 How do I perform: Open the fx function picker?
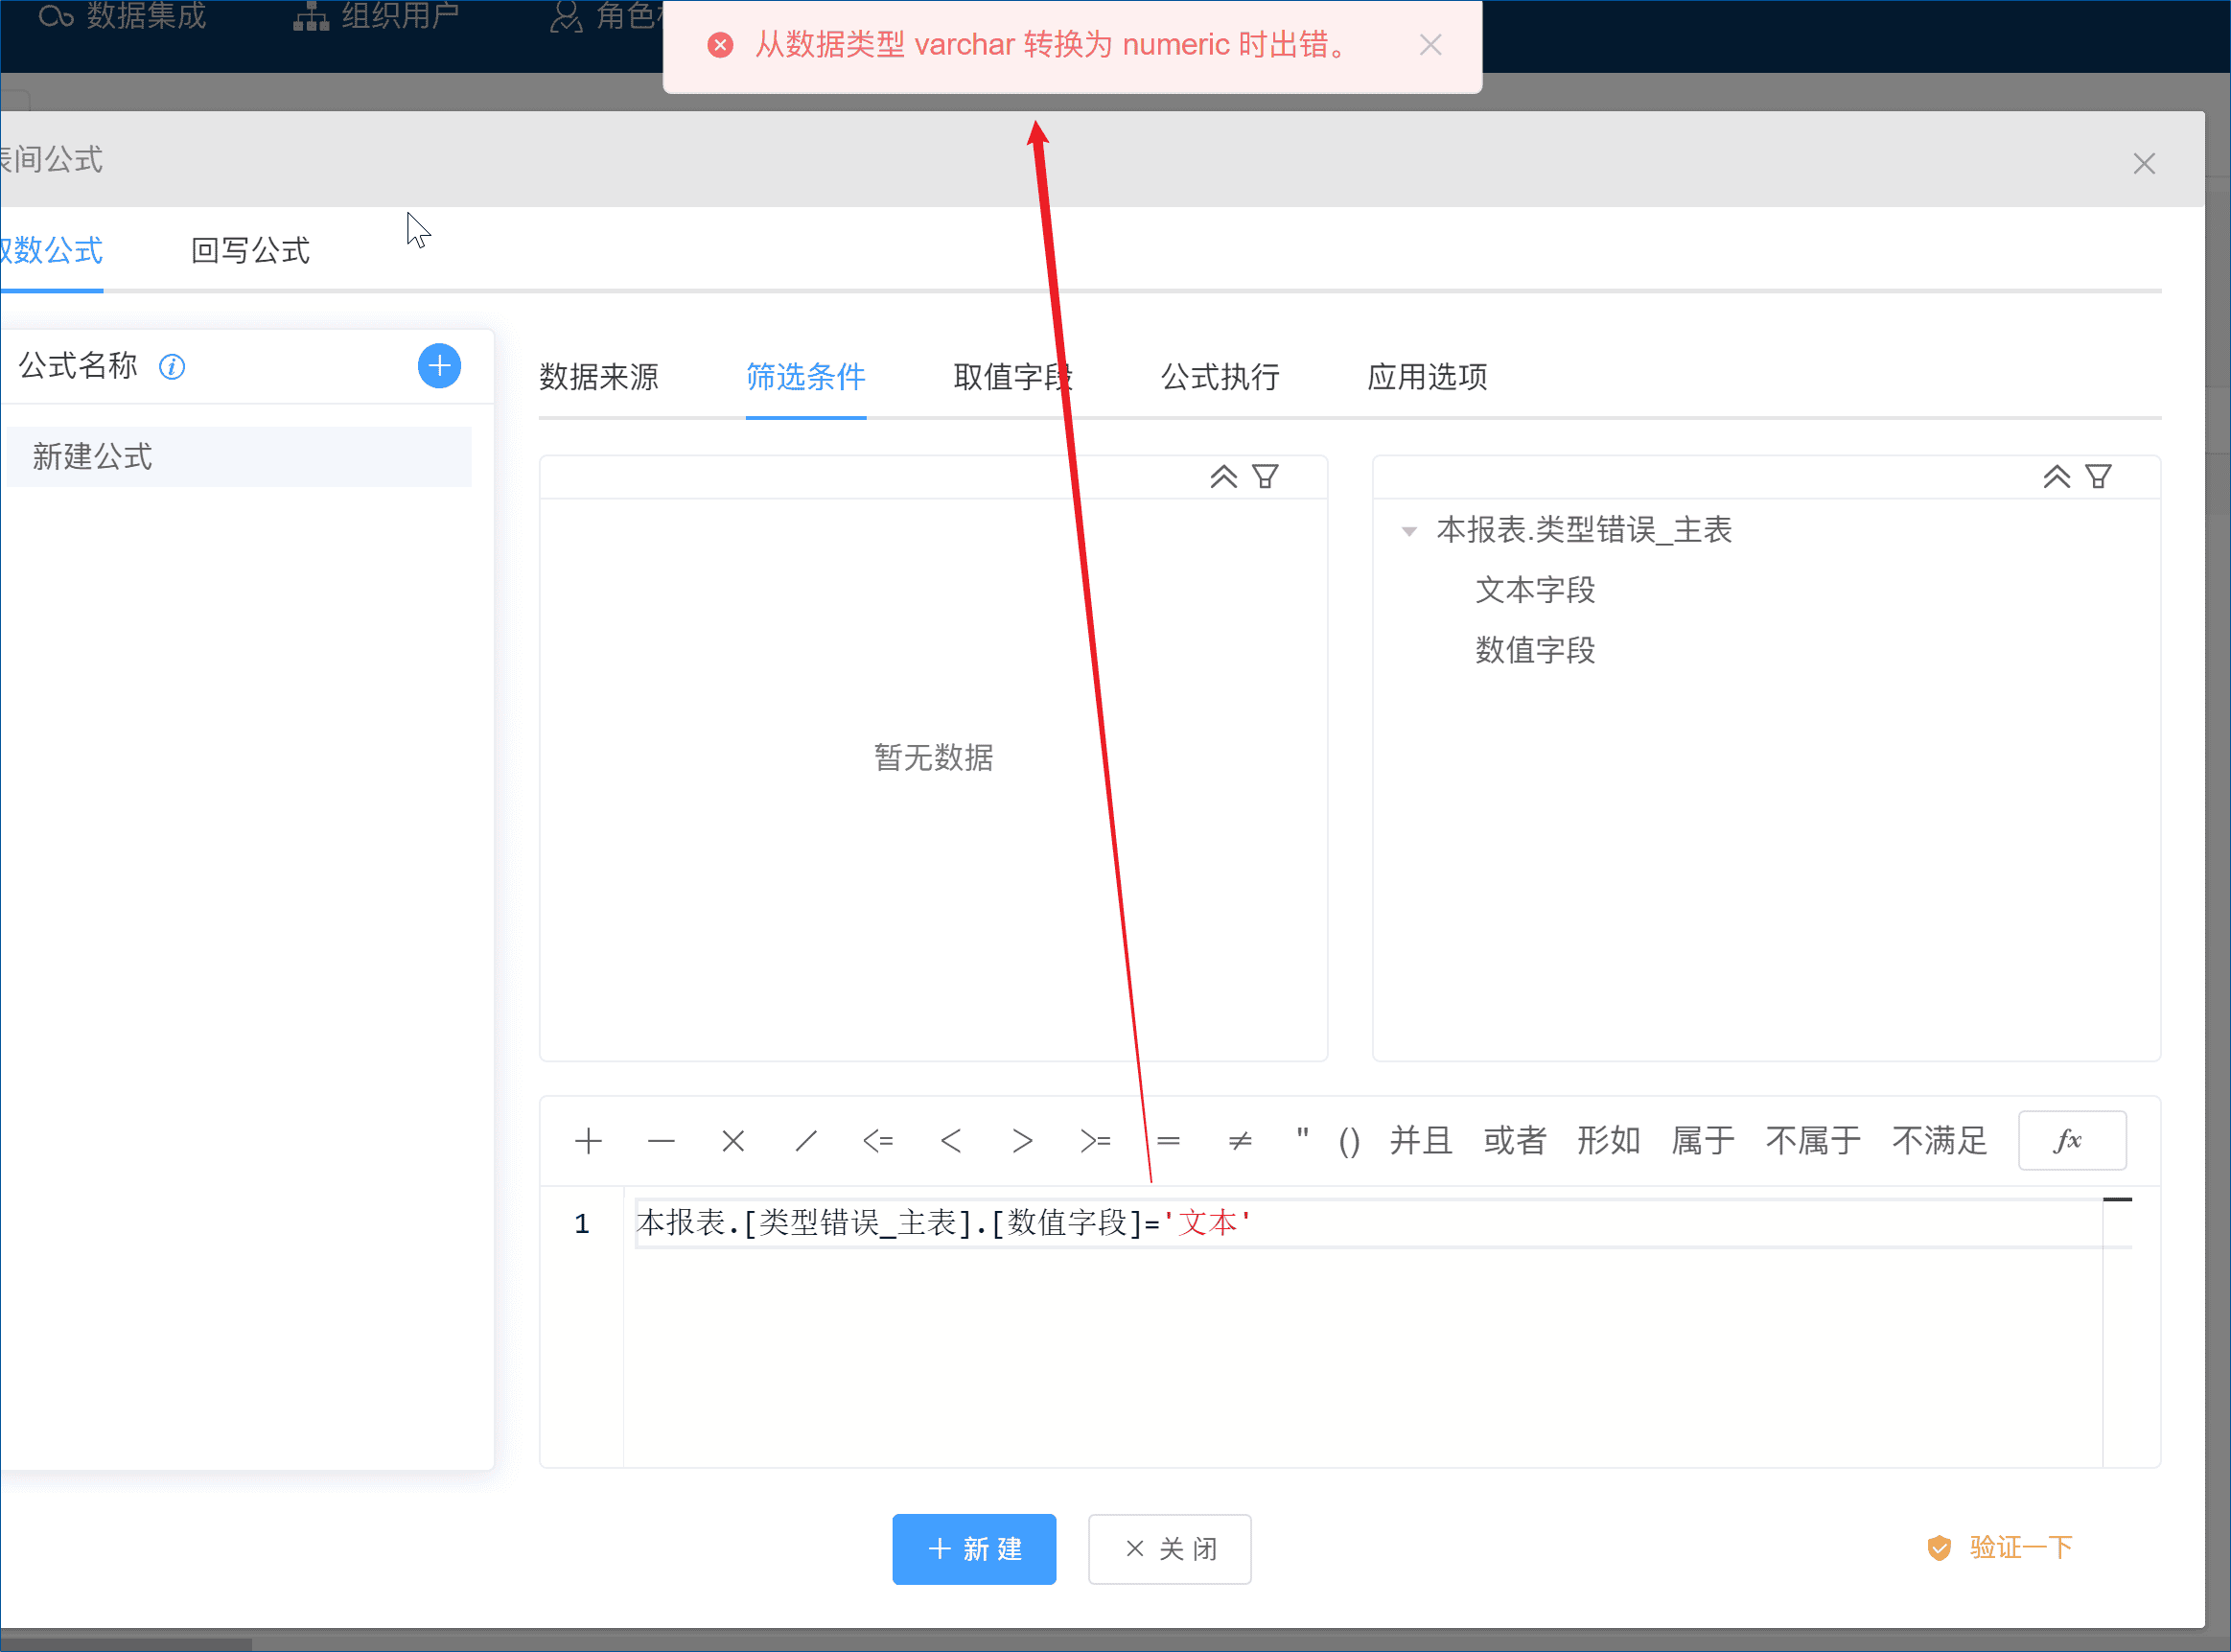pos(2072,1140)
